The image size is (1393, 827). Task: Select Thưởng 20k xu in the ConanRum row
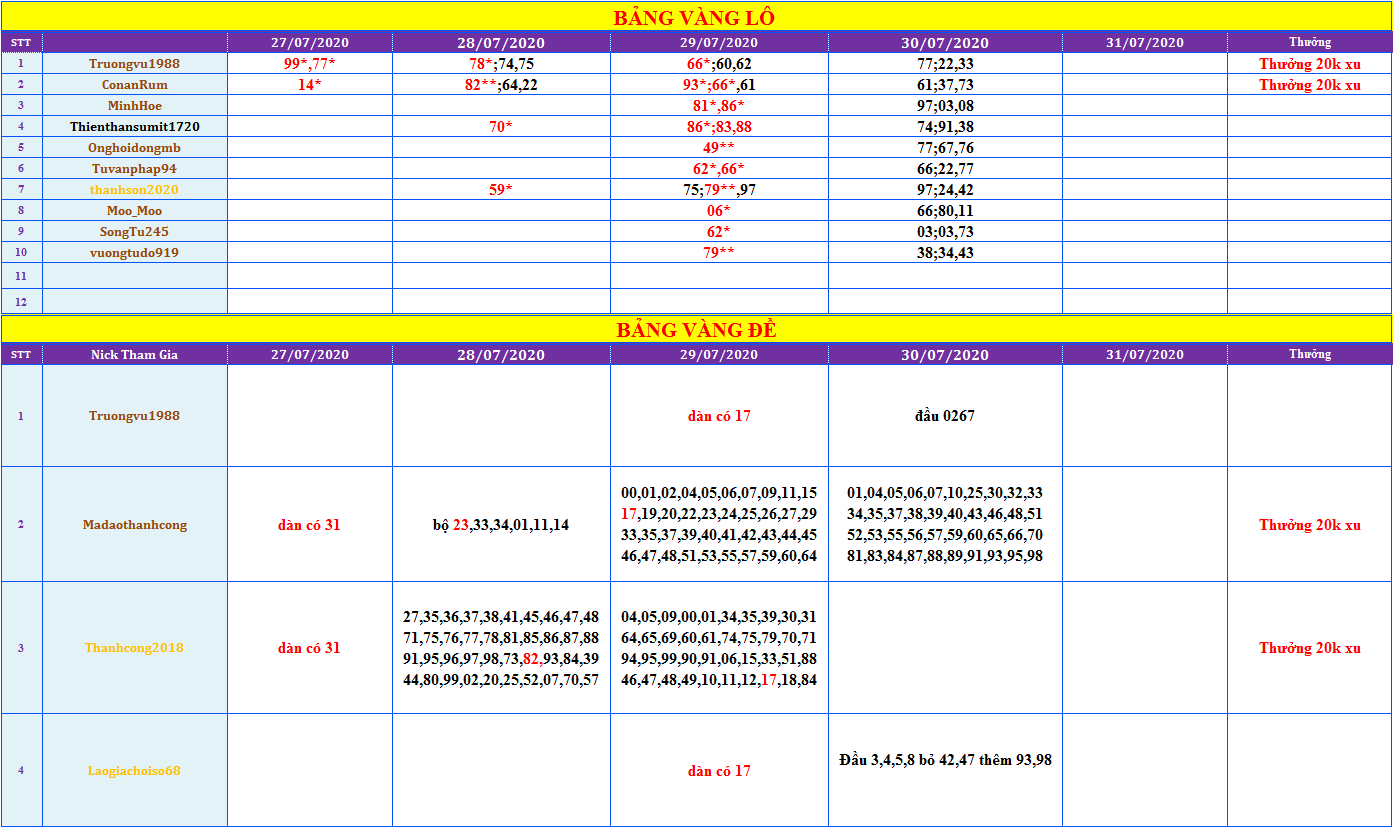point(1309,85)
